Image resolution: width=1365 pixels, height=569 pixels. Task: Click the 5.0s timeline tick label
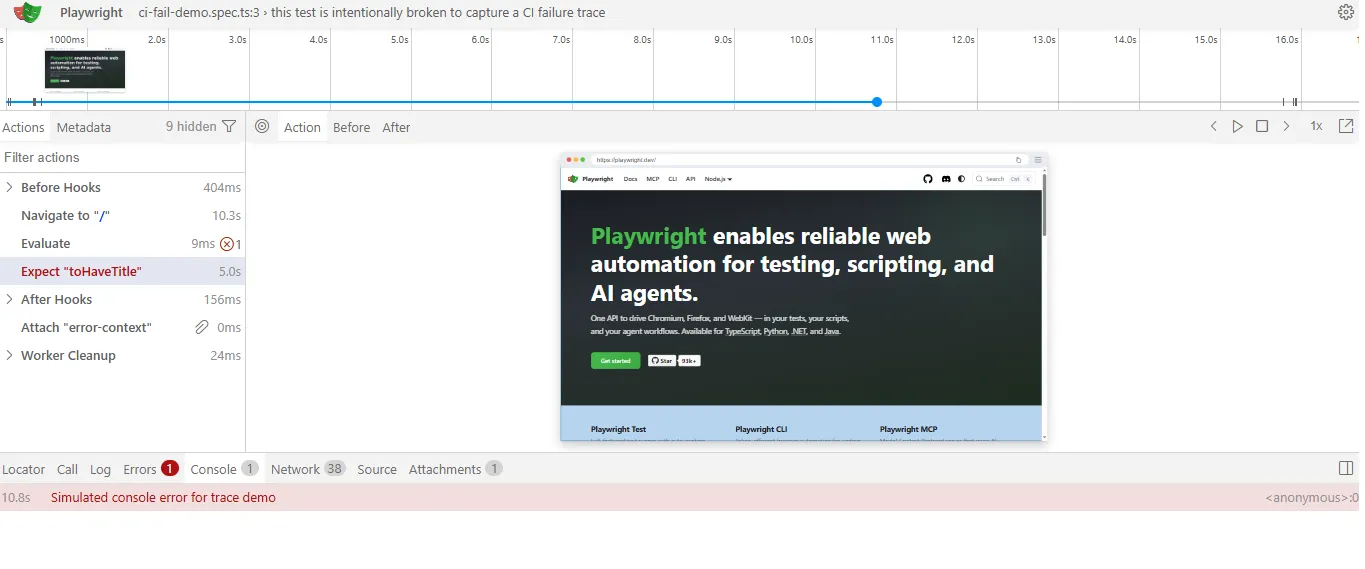399,40
